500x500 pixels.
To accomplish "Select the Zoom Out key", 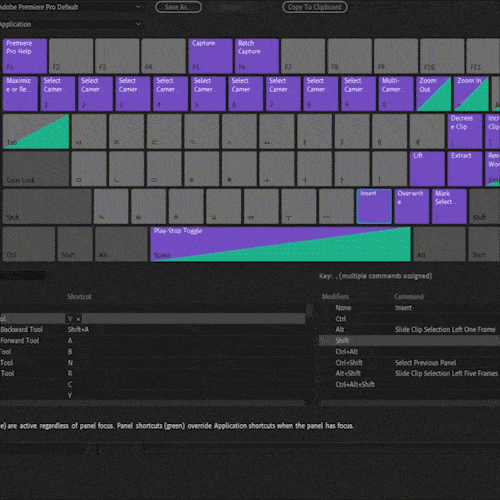I will click(434, 94).
